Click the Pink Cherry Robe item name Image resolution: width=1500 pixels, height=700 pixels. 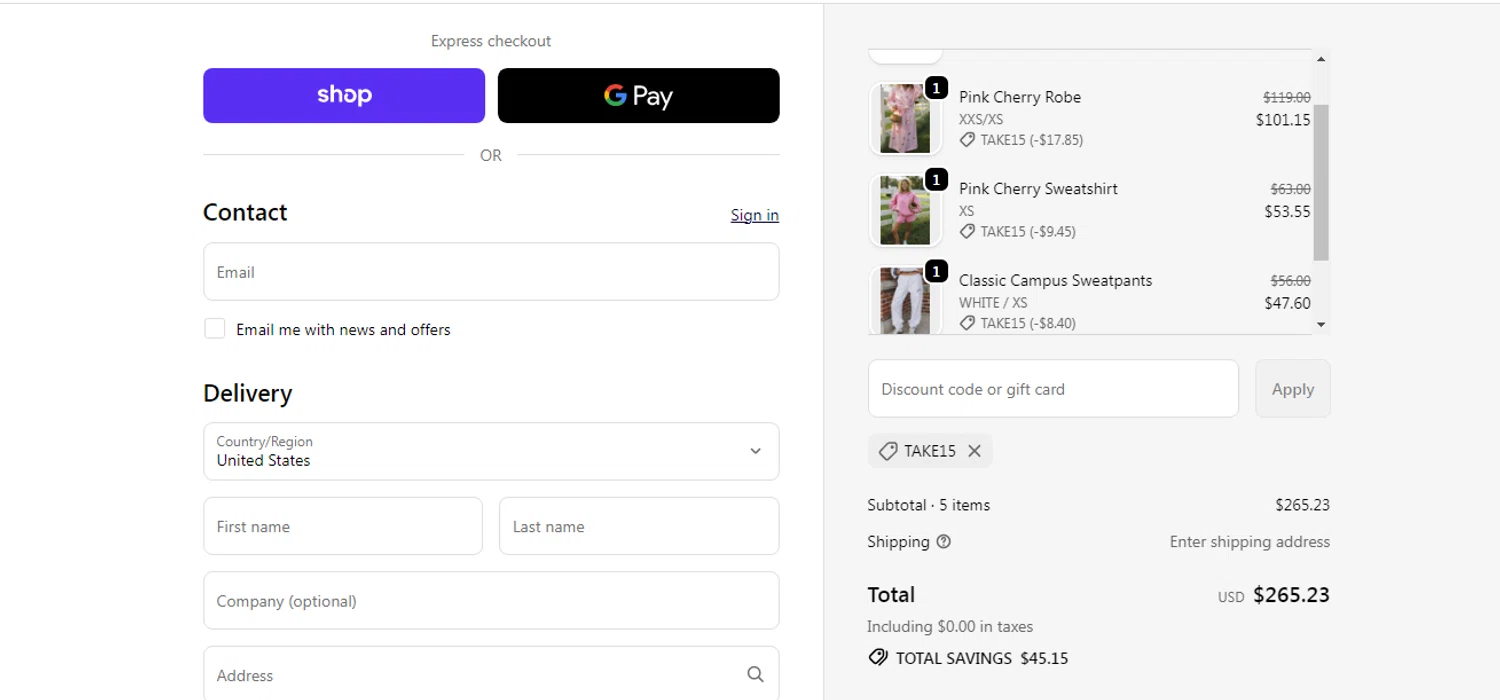tap(1020, 97)
